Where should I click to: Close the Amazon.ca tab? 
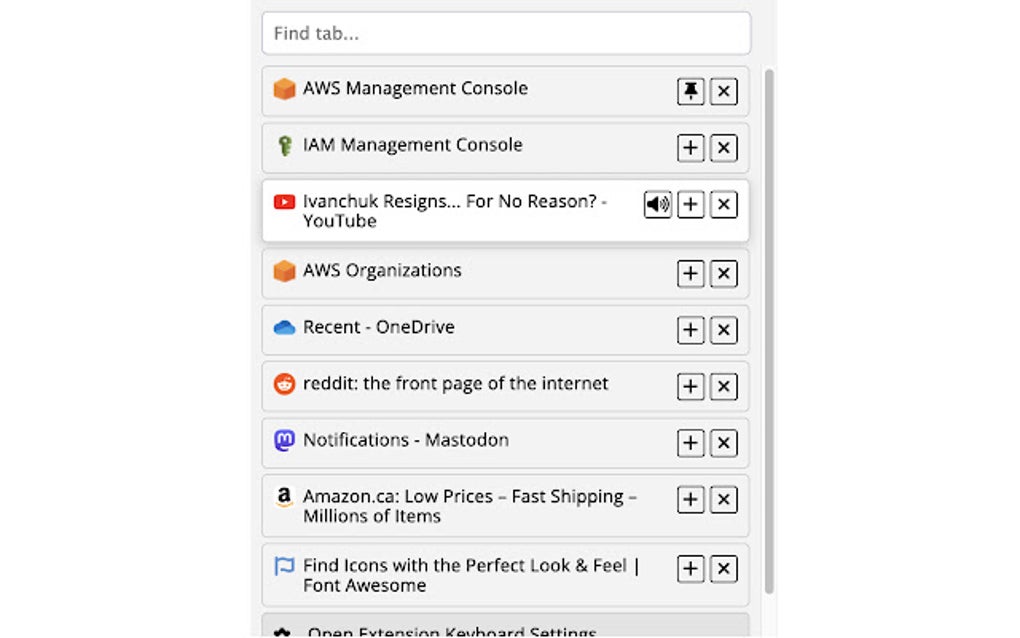(723, 499)
